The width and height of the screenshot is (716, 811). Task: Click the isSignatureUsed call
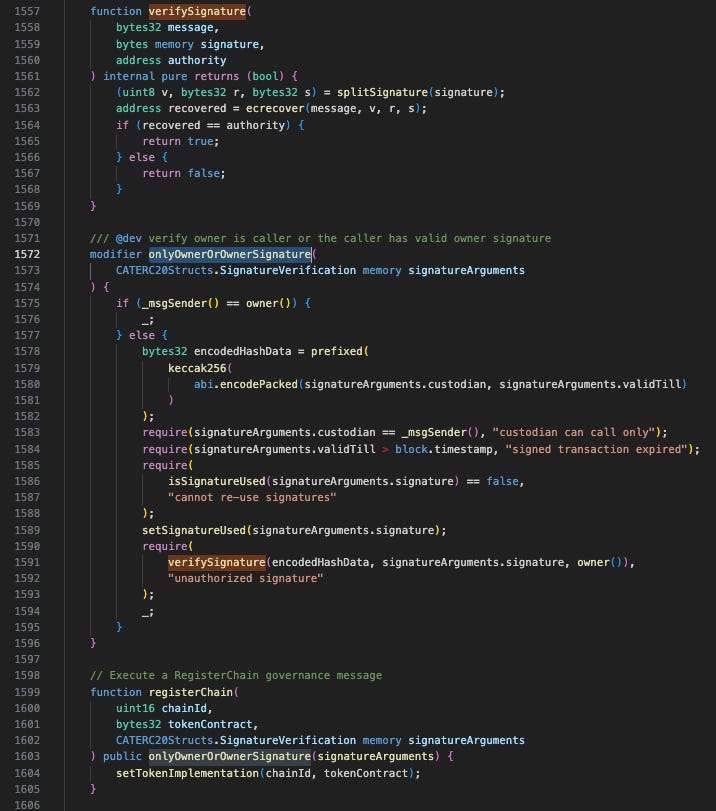click(217, 481)
